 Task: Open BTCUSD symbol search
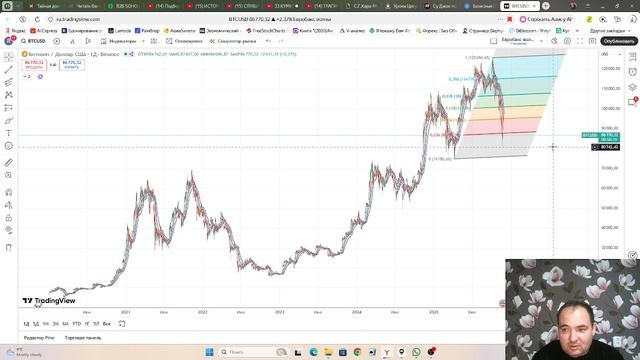33,41
